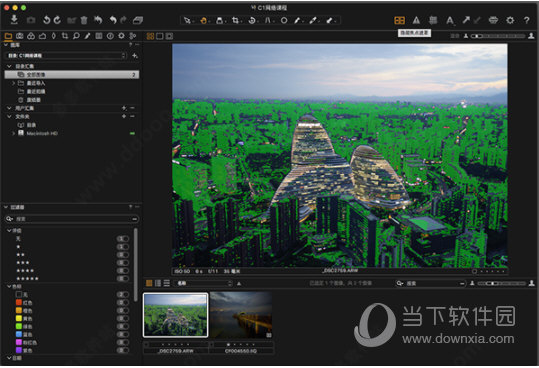Toggle the blue (蓝色) color tag filter
The width and height of the screenshot is (539, 368).
pos(123,334)
